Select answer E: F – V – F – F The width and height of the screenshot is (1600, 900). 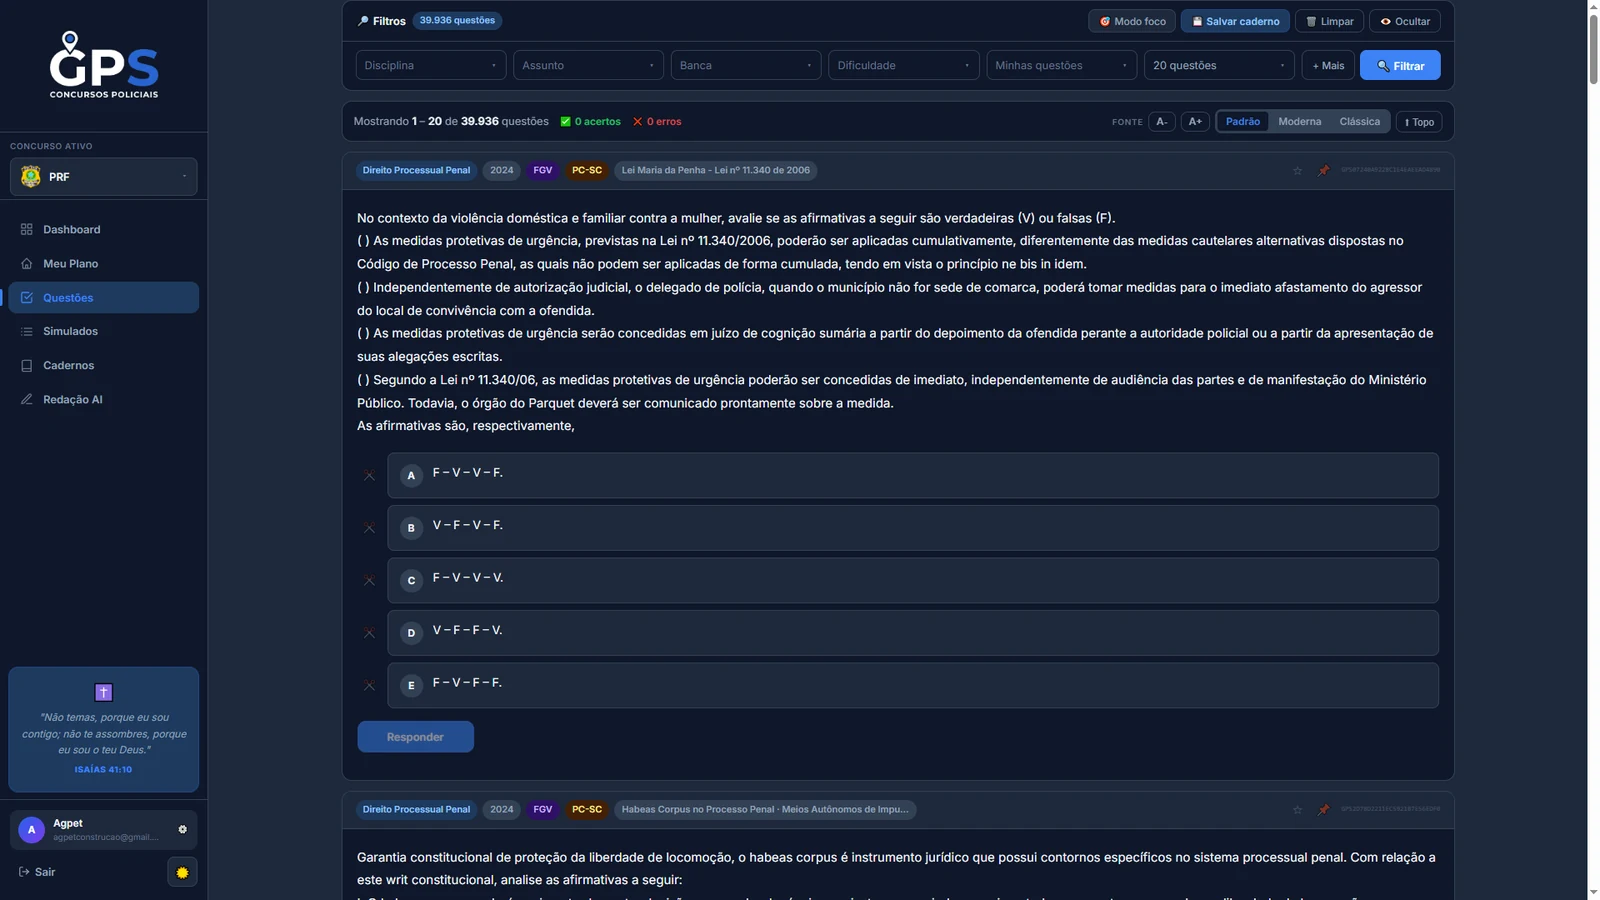tap(913, 685)
